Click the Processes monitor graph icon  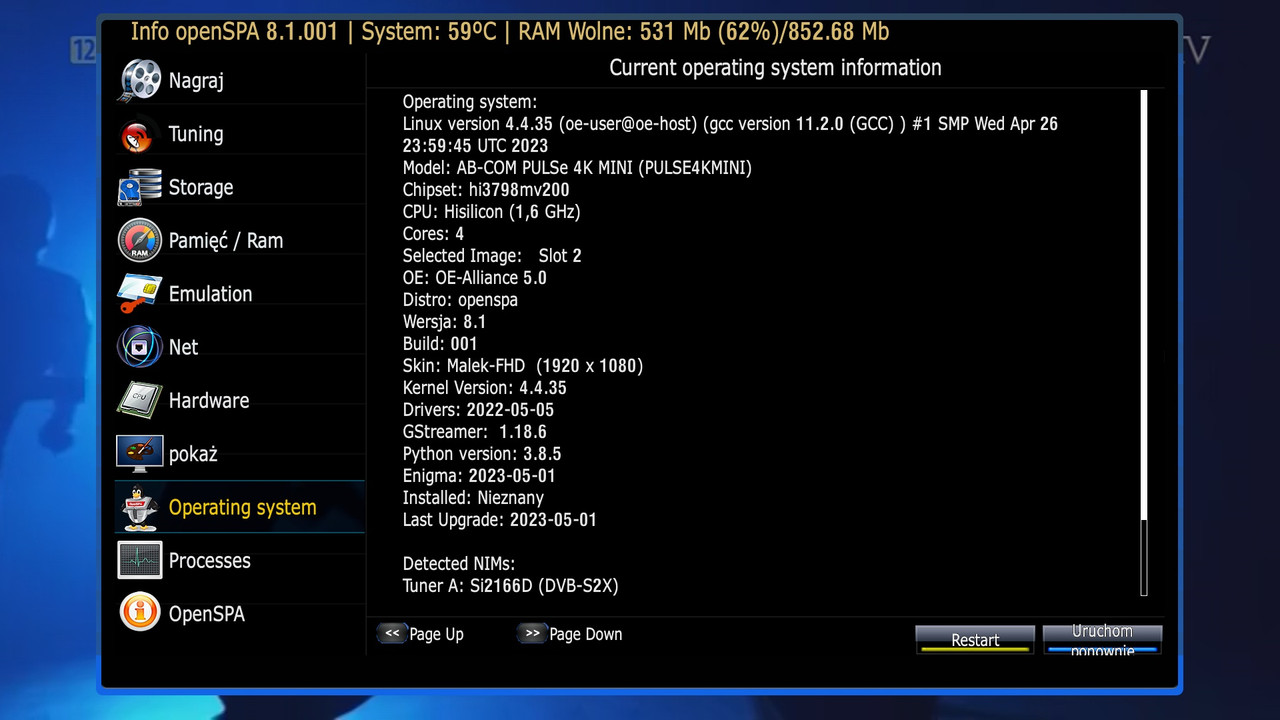click(140, 561)
